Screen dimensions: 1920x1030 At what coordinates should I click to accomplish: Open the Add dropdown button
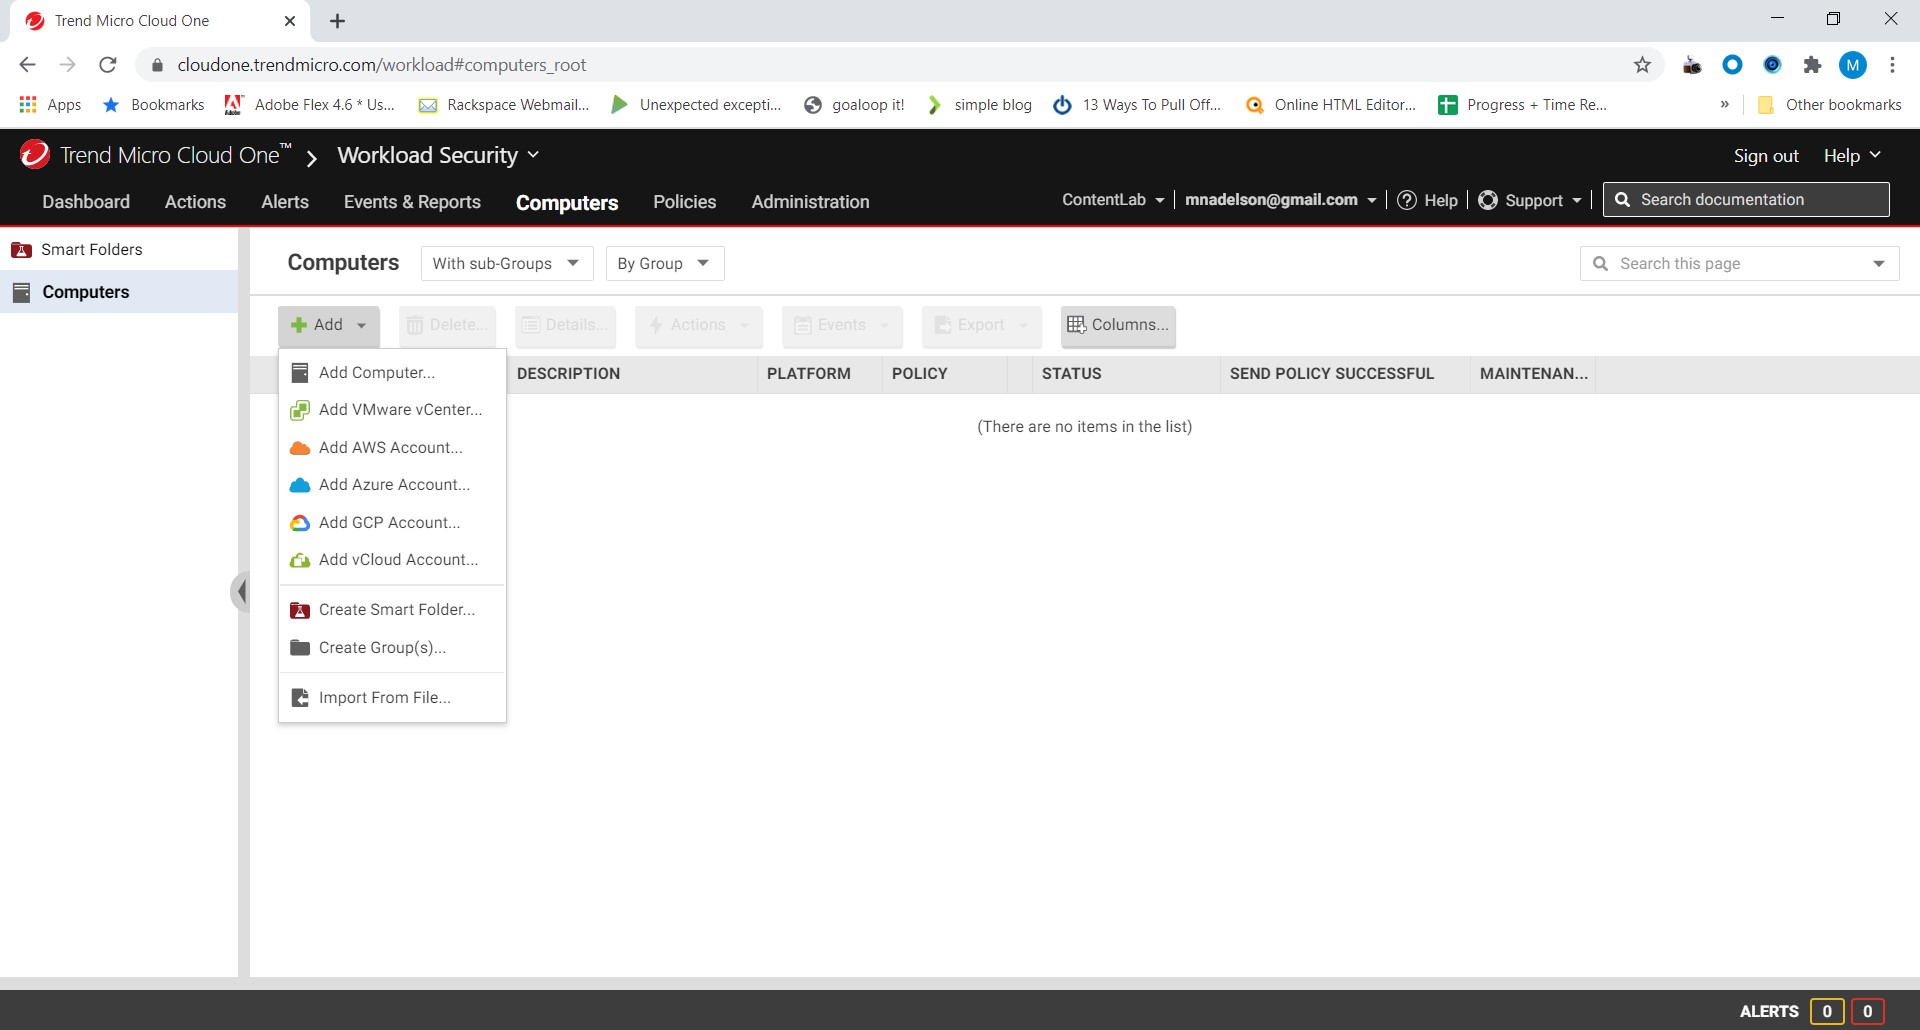pos(328,325)
